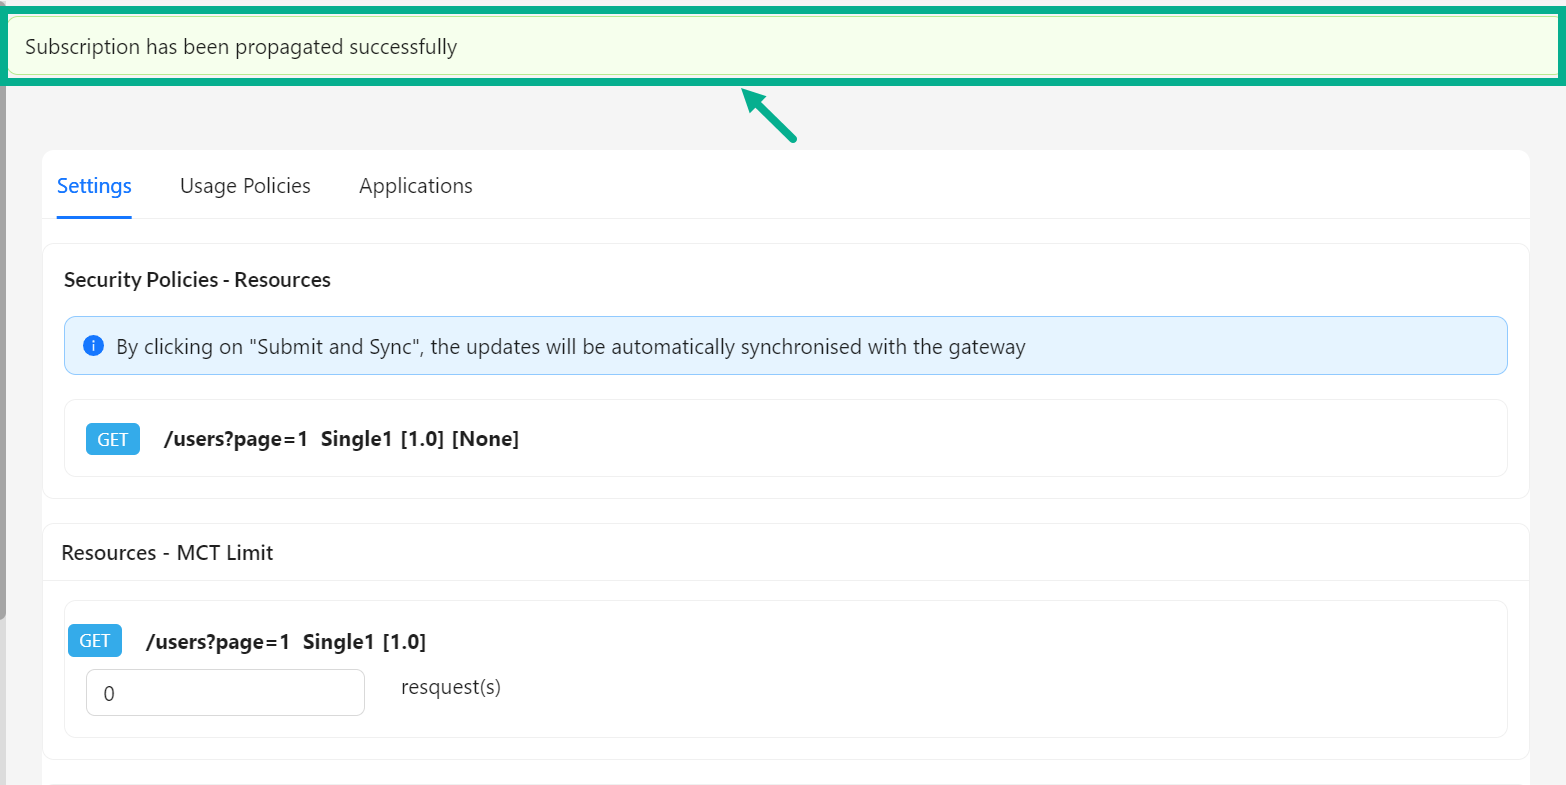Click the gray scrollbar on the left edge

tap(3, 350)
